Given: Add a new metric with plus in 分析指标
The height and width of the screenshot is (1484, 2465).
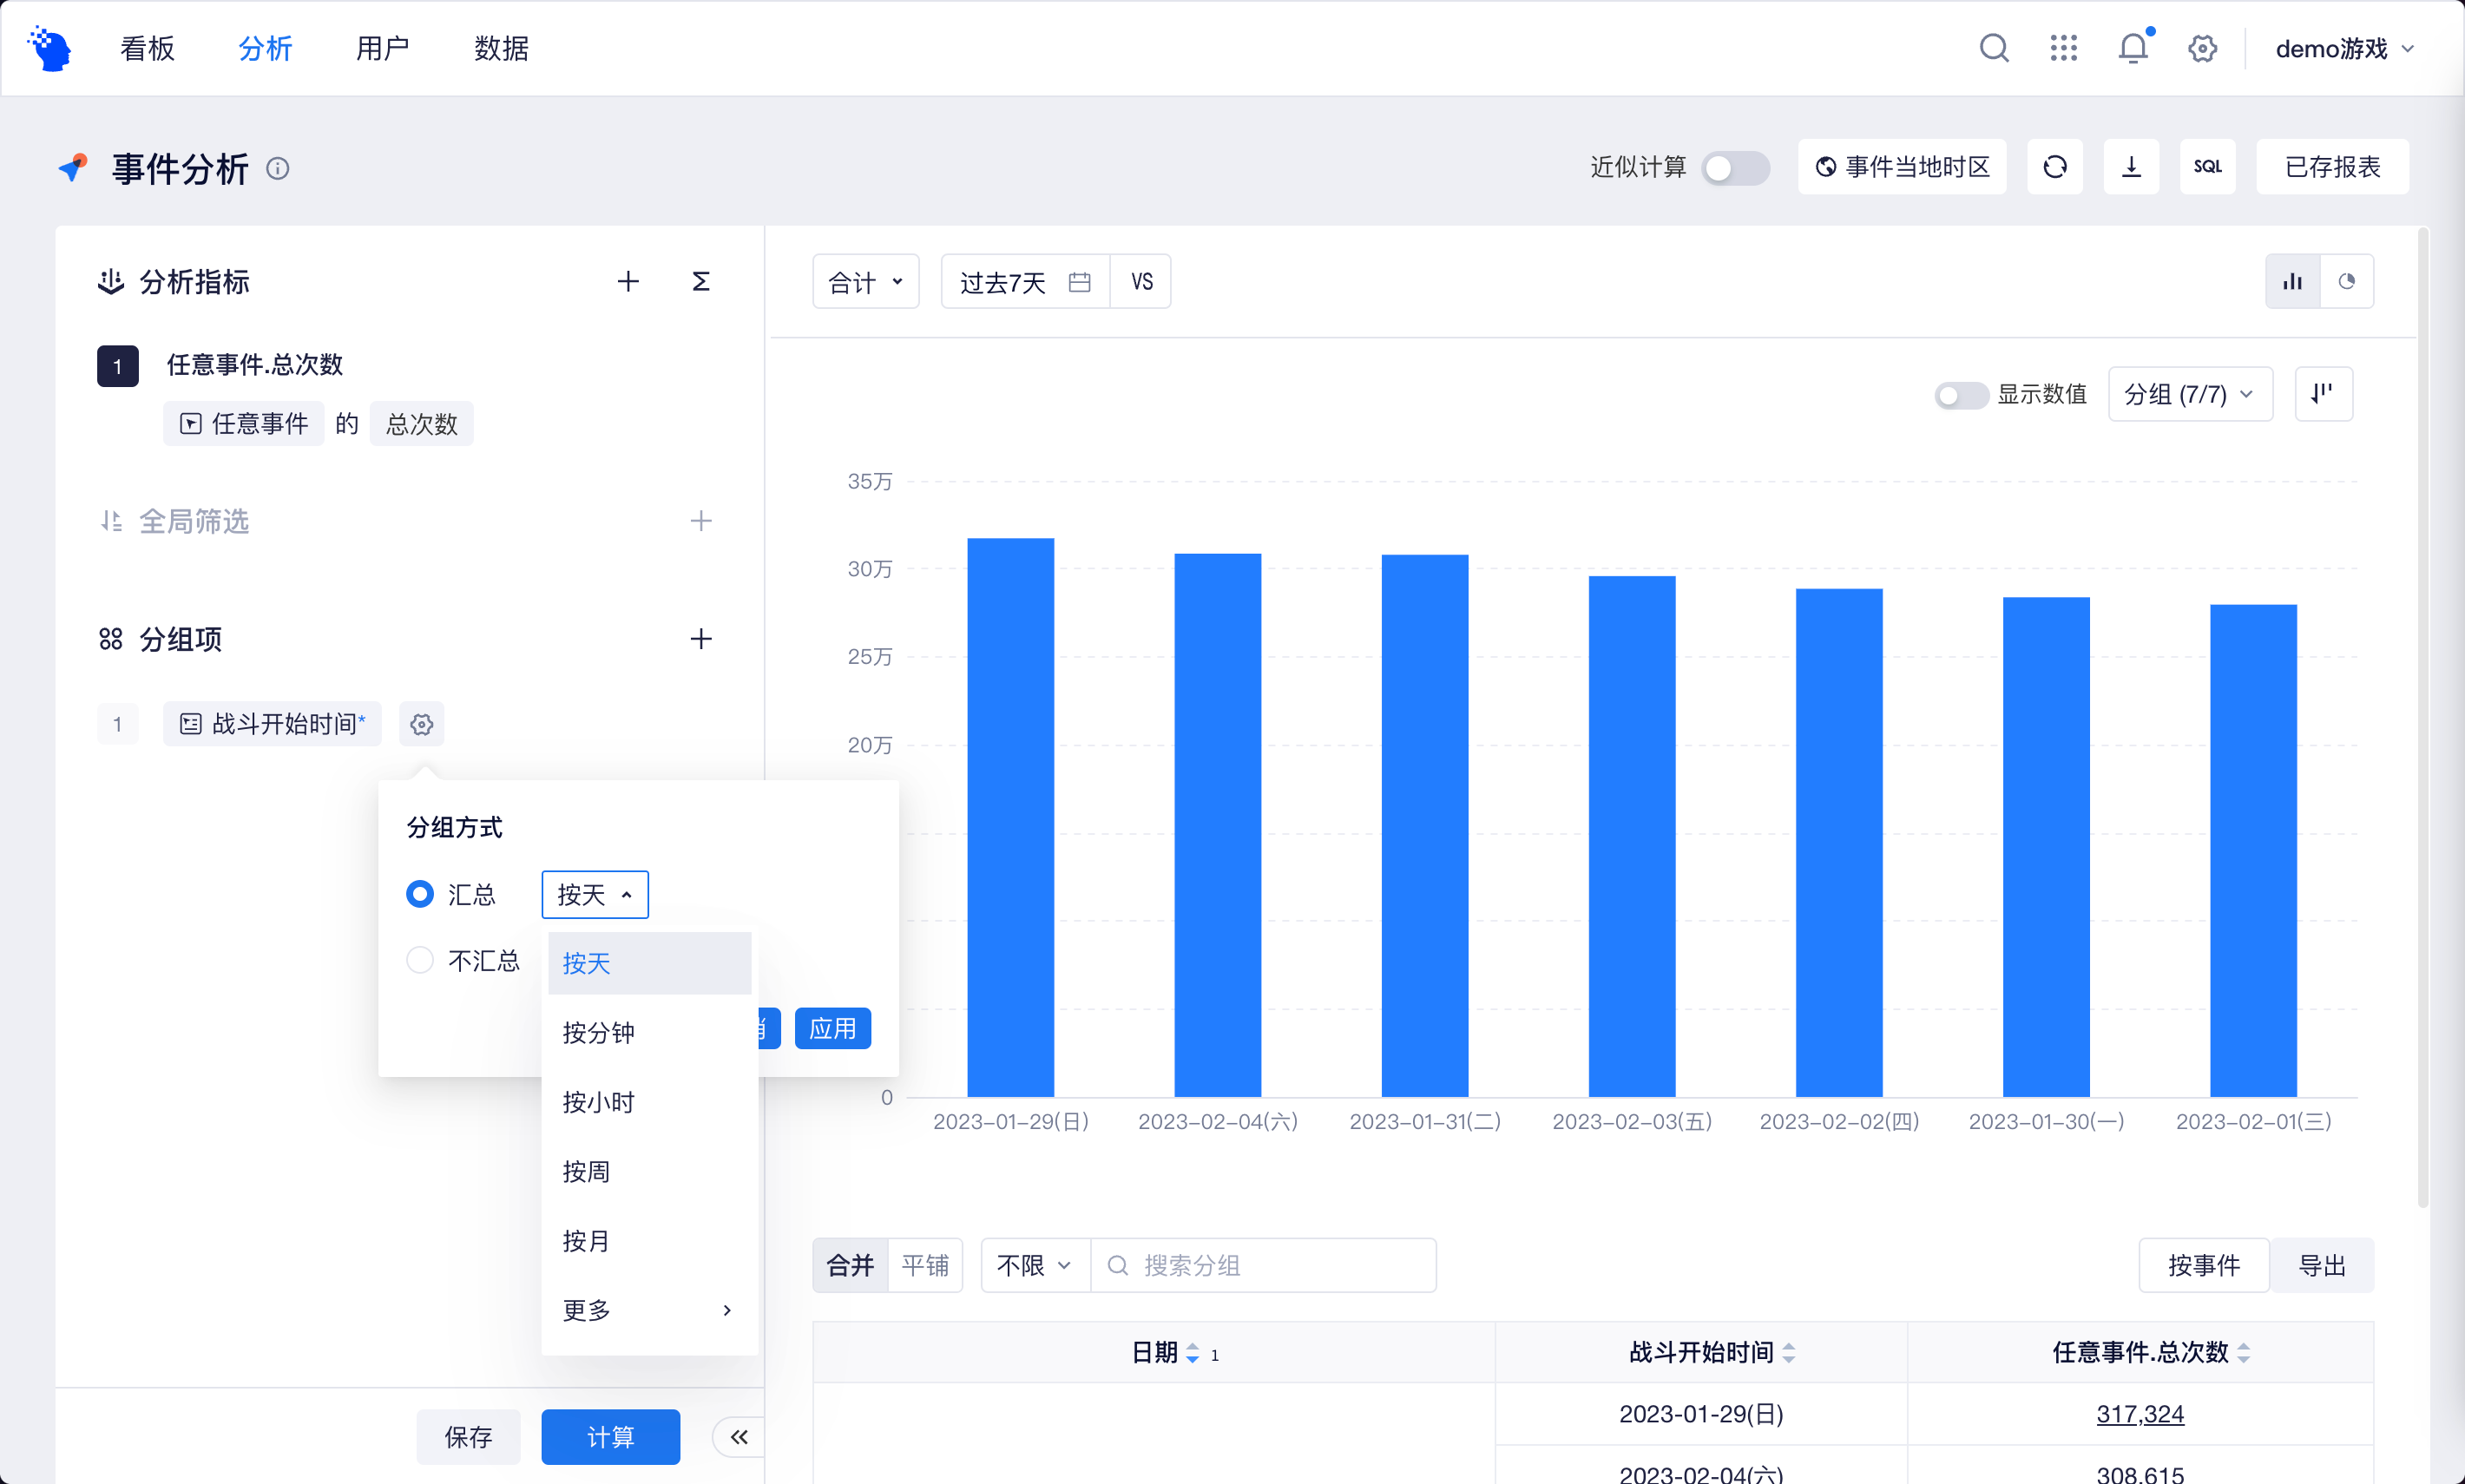Looking at the screenshot, I should coord(627,282).
